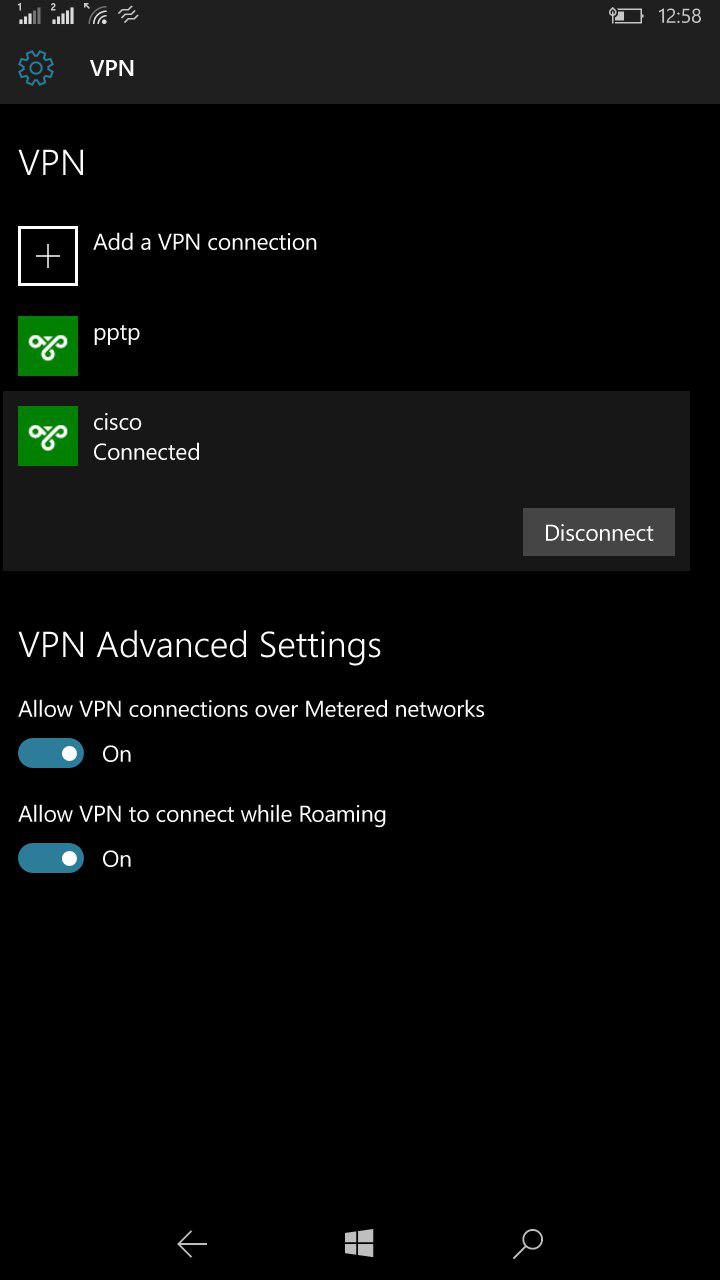
Task: Select the pptp connection name
Action: (x=117, y=333)
